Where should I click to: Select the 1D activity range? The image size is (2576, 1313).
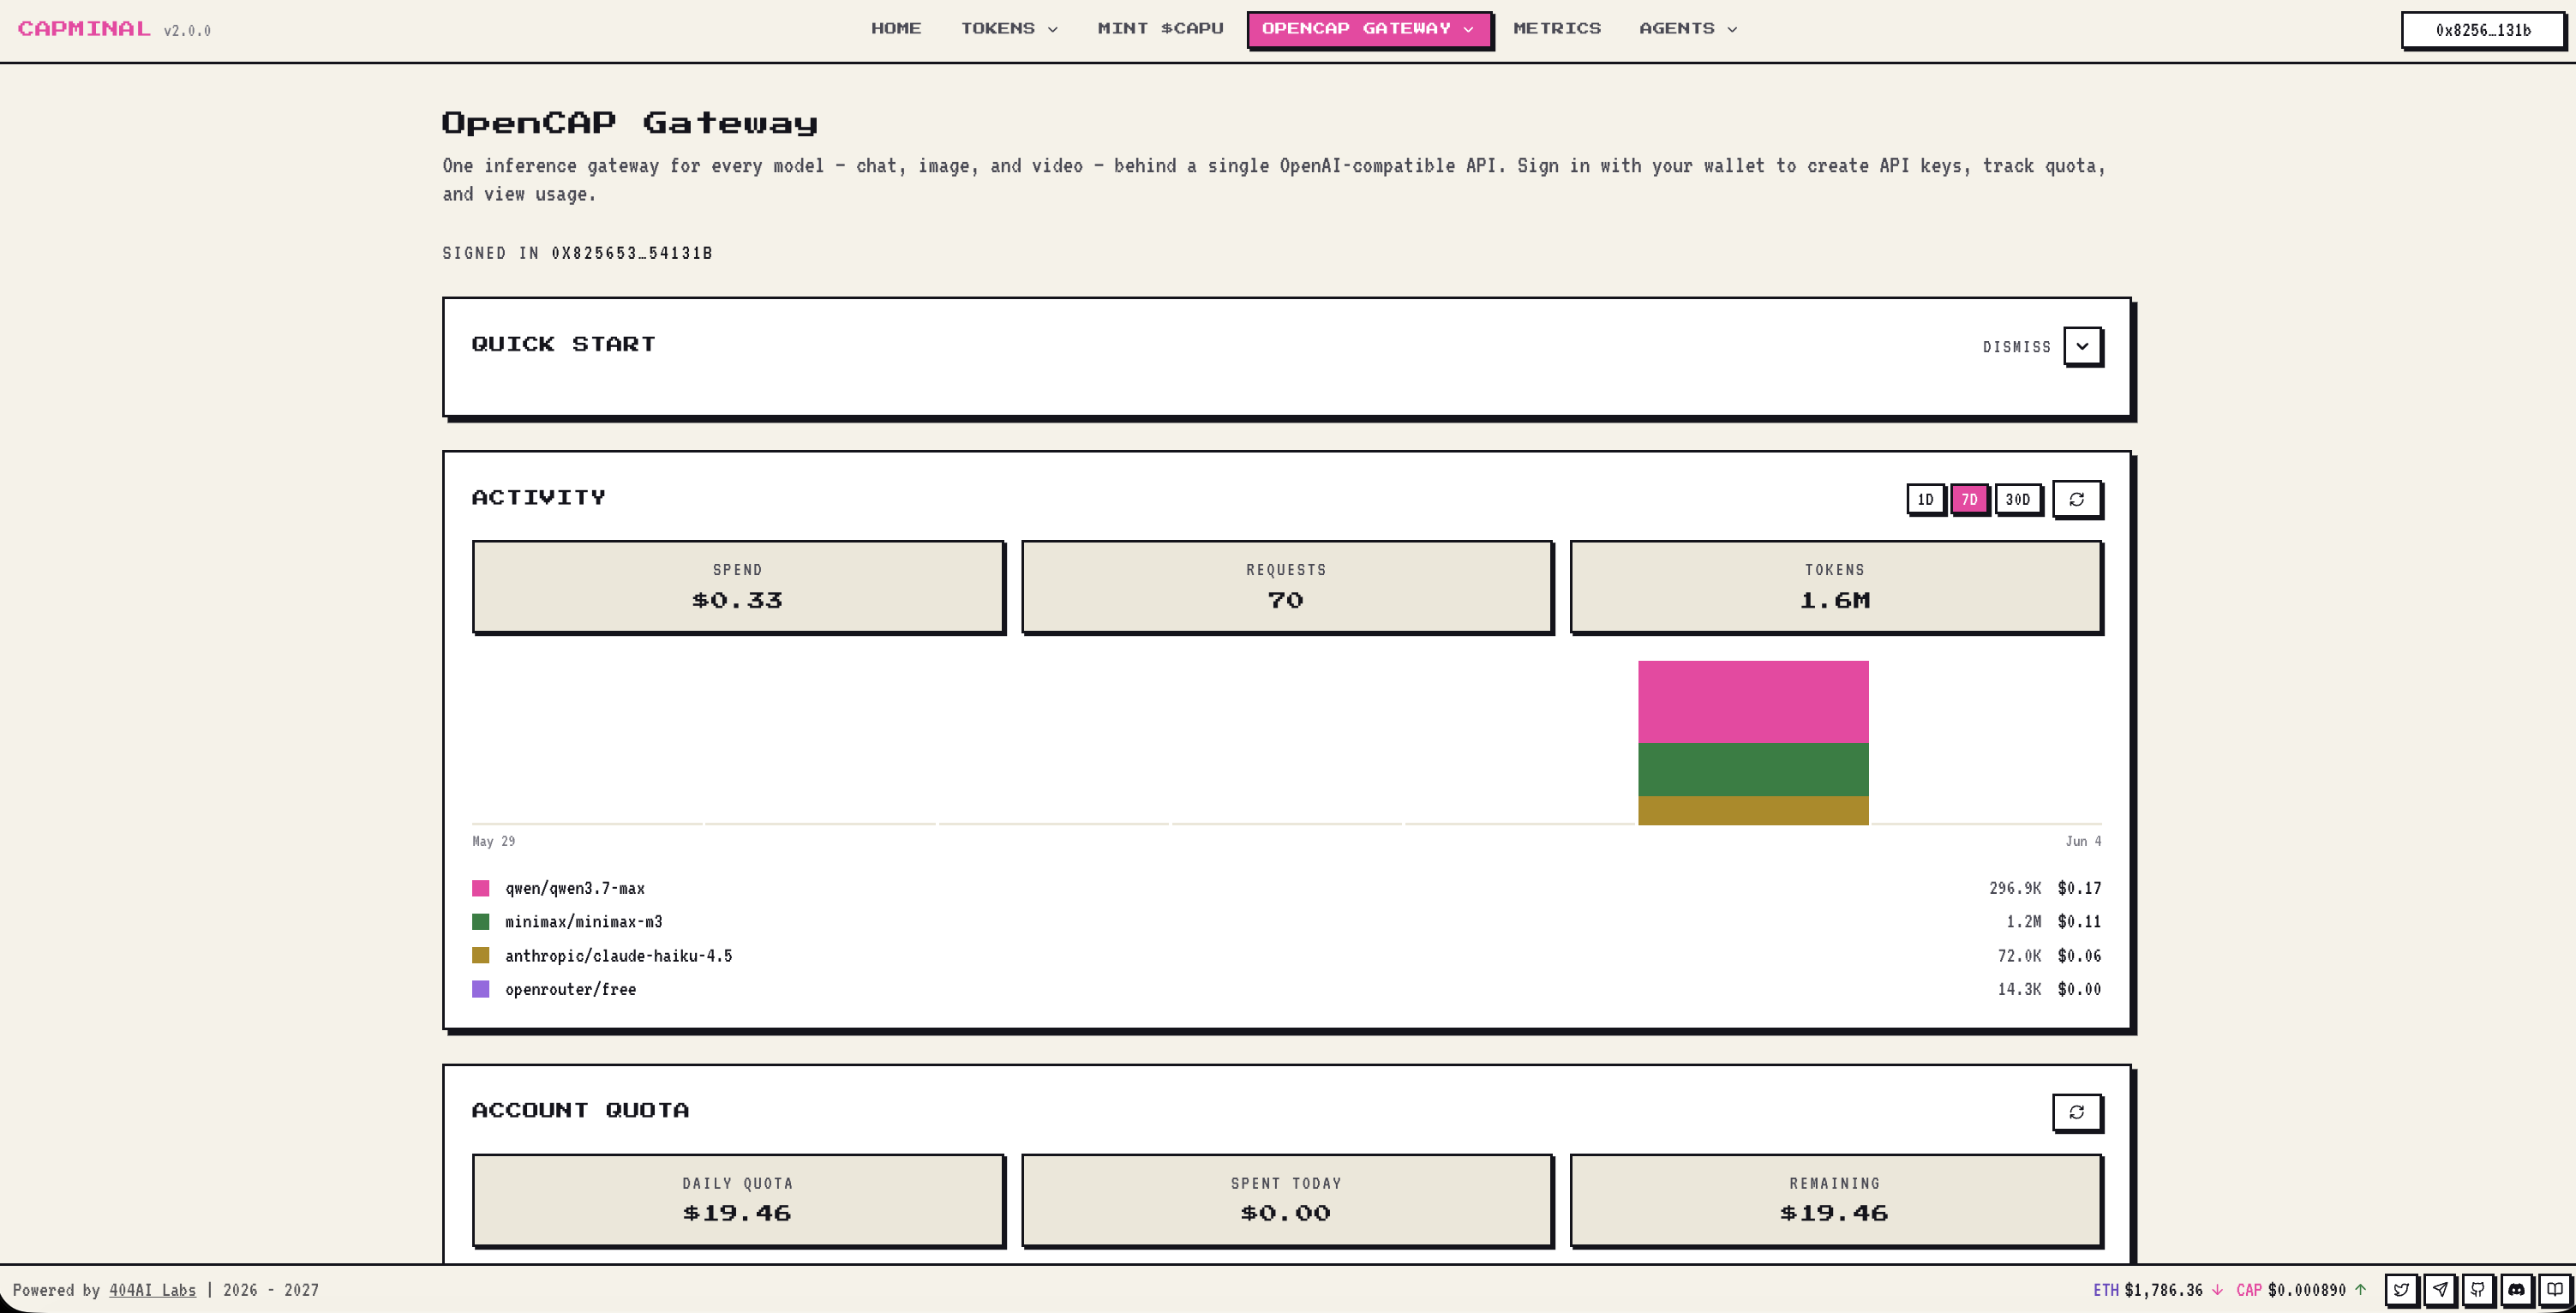[1925, 499]
